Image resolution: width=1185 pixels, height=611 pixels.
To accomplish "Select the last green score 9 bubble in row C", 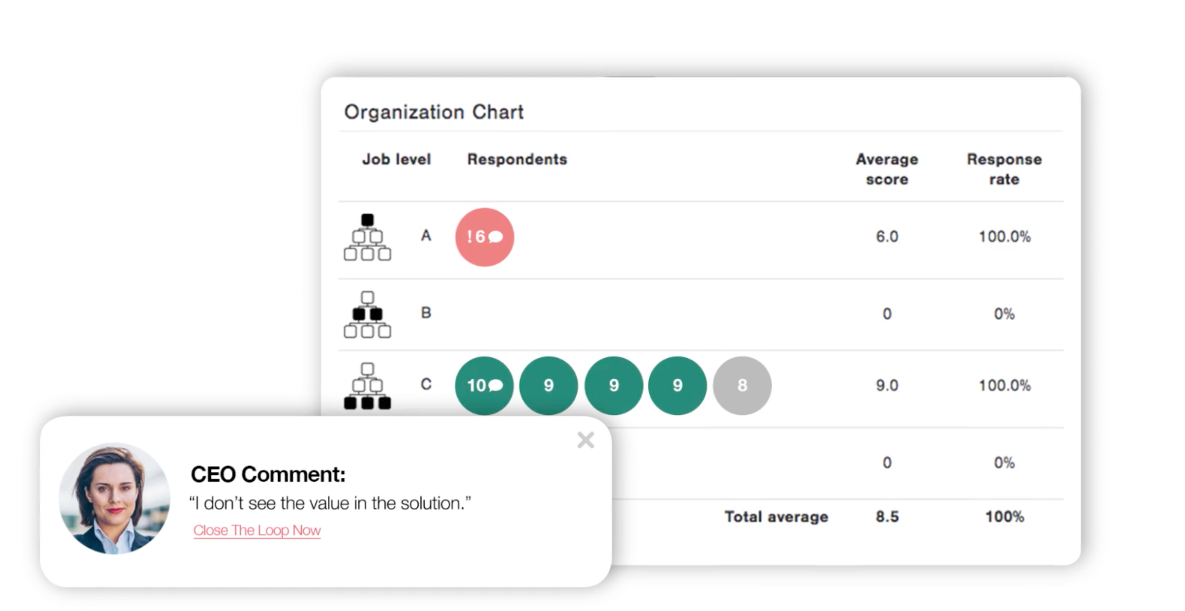I will tap(678, 386).
